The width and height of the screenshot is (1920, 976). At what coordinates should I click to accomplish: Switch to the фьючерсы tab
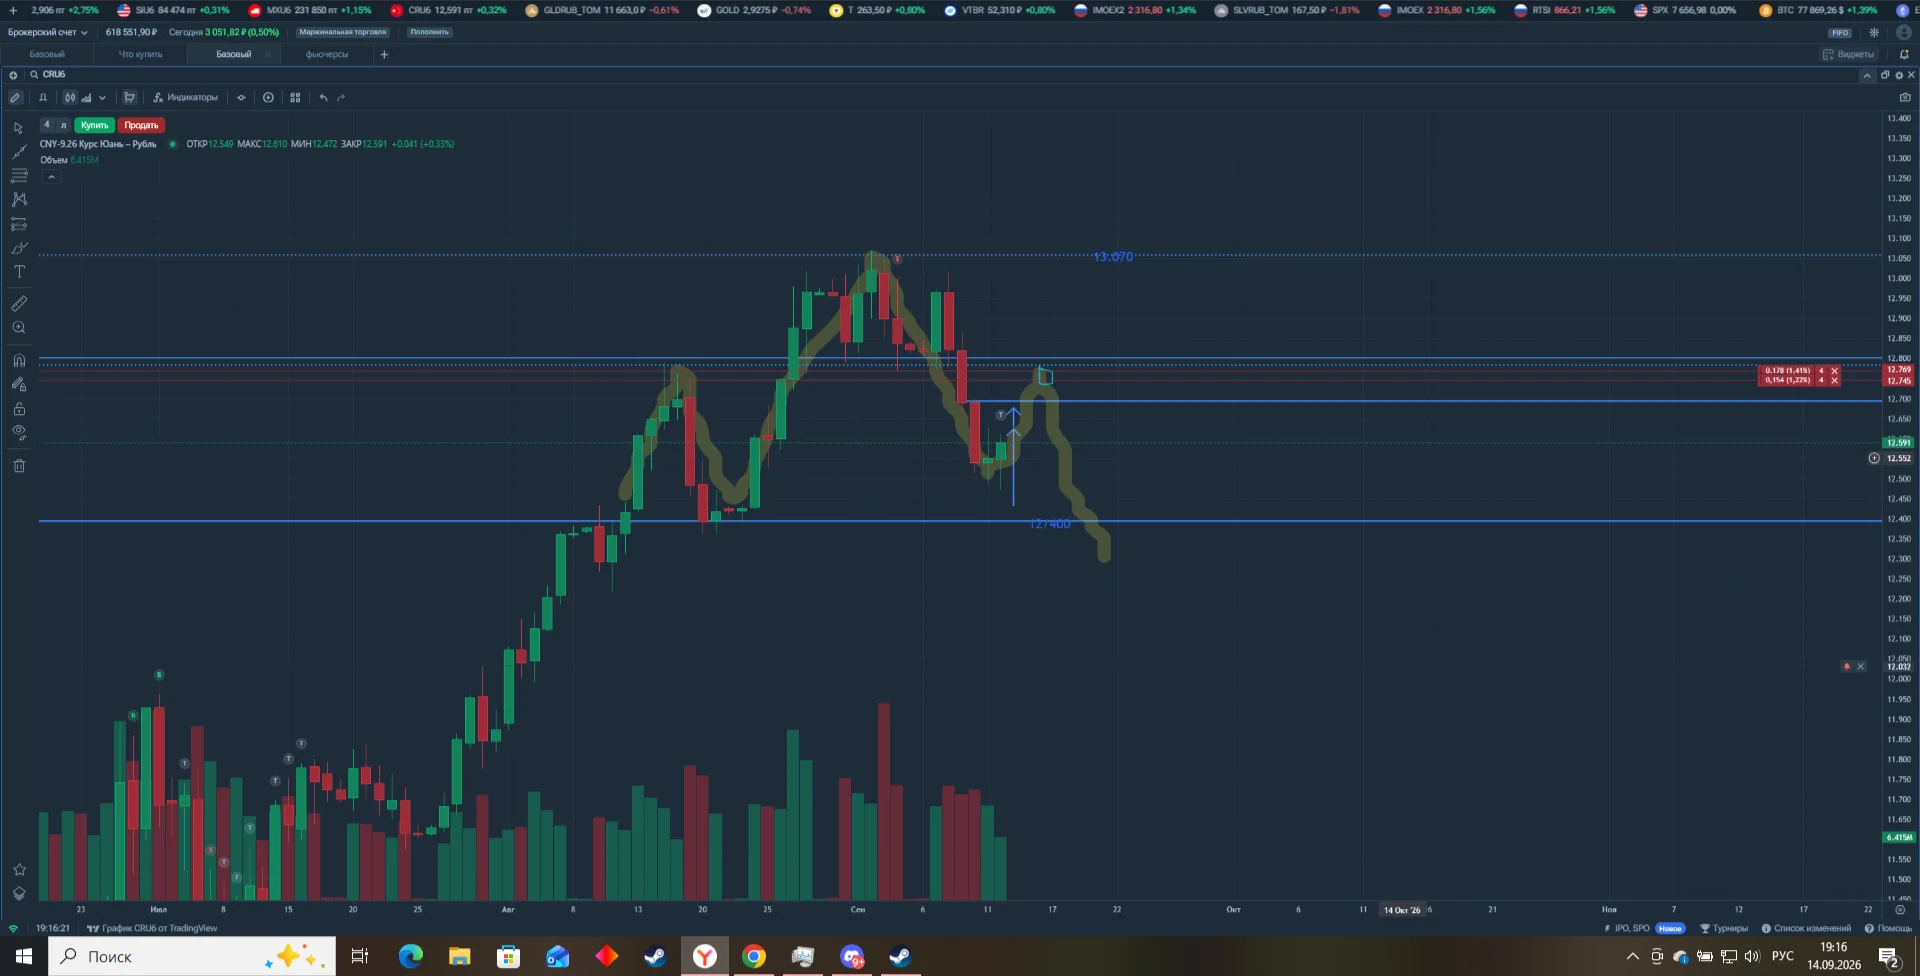[x=327, y=55]
